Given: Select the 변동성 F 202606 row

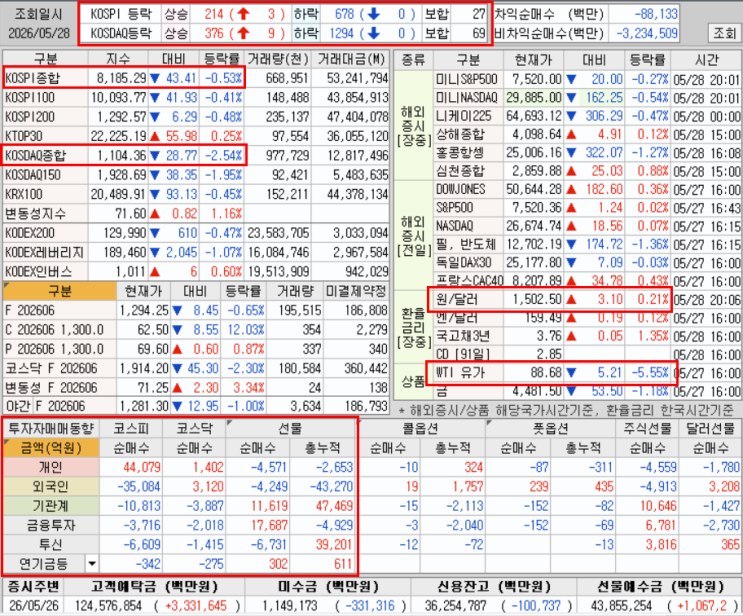Looking at the screenshot, I should pyautogui.click(x=51, y=388).
